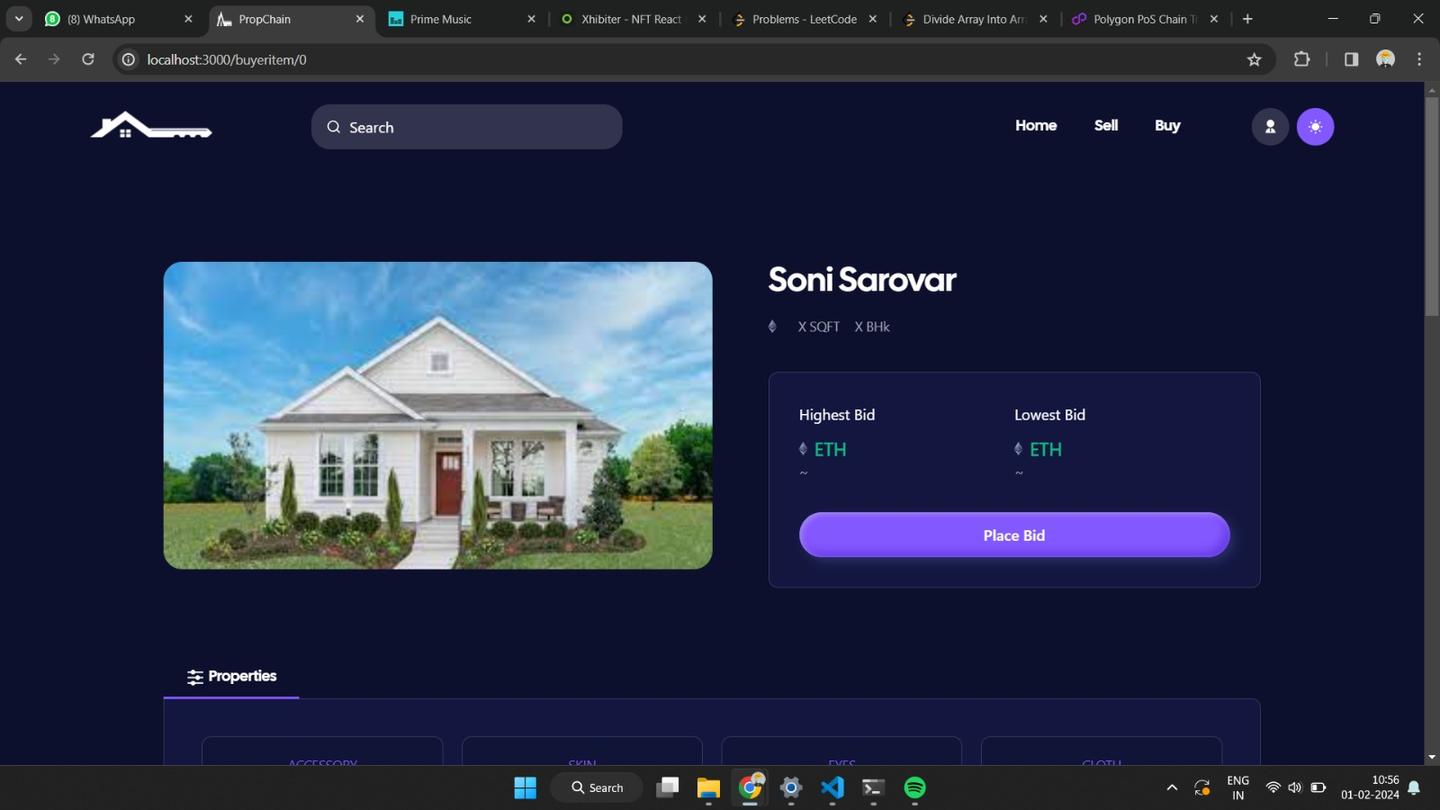Open the Windows Start menu
The width and height of the screenshot is (1440, 810).
(x=525, y=788)
